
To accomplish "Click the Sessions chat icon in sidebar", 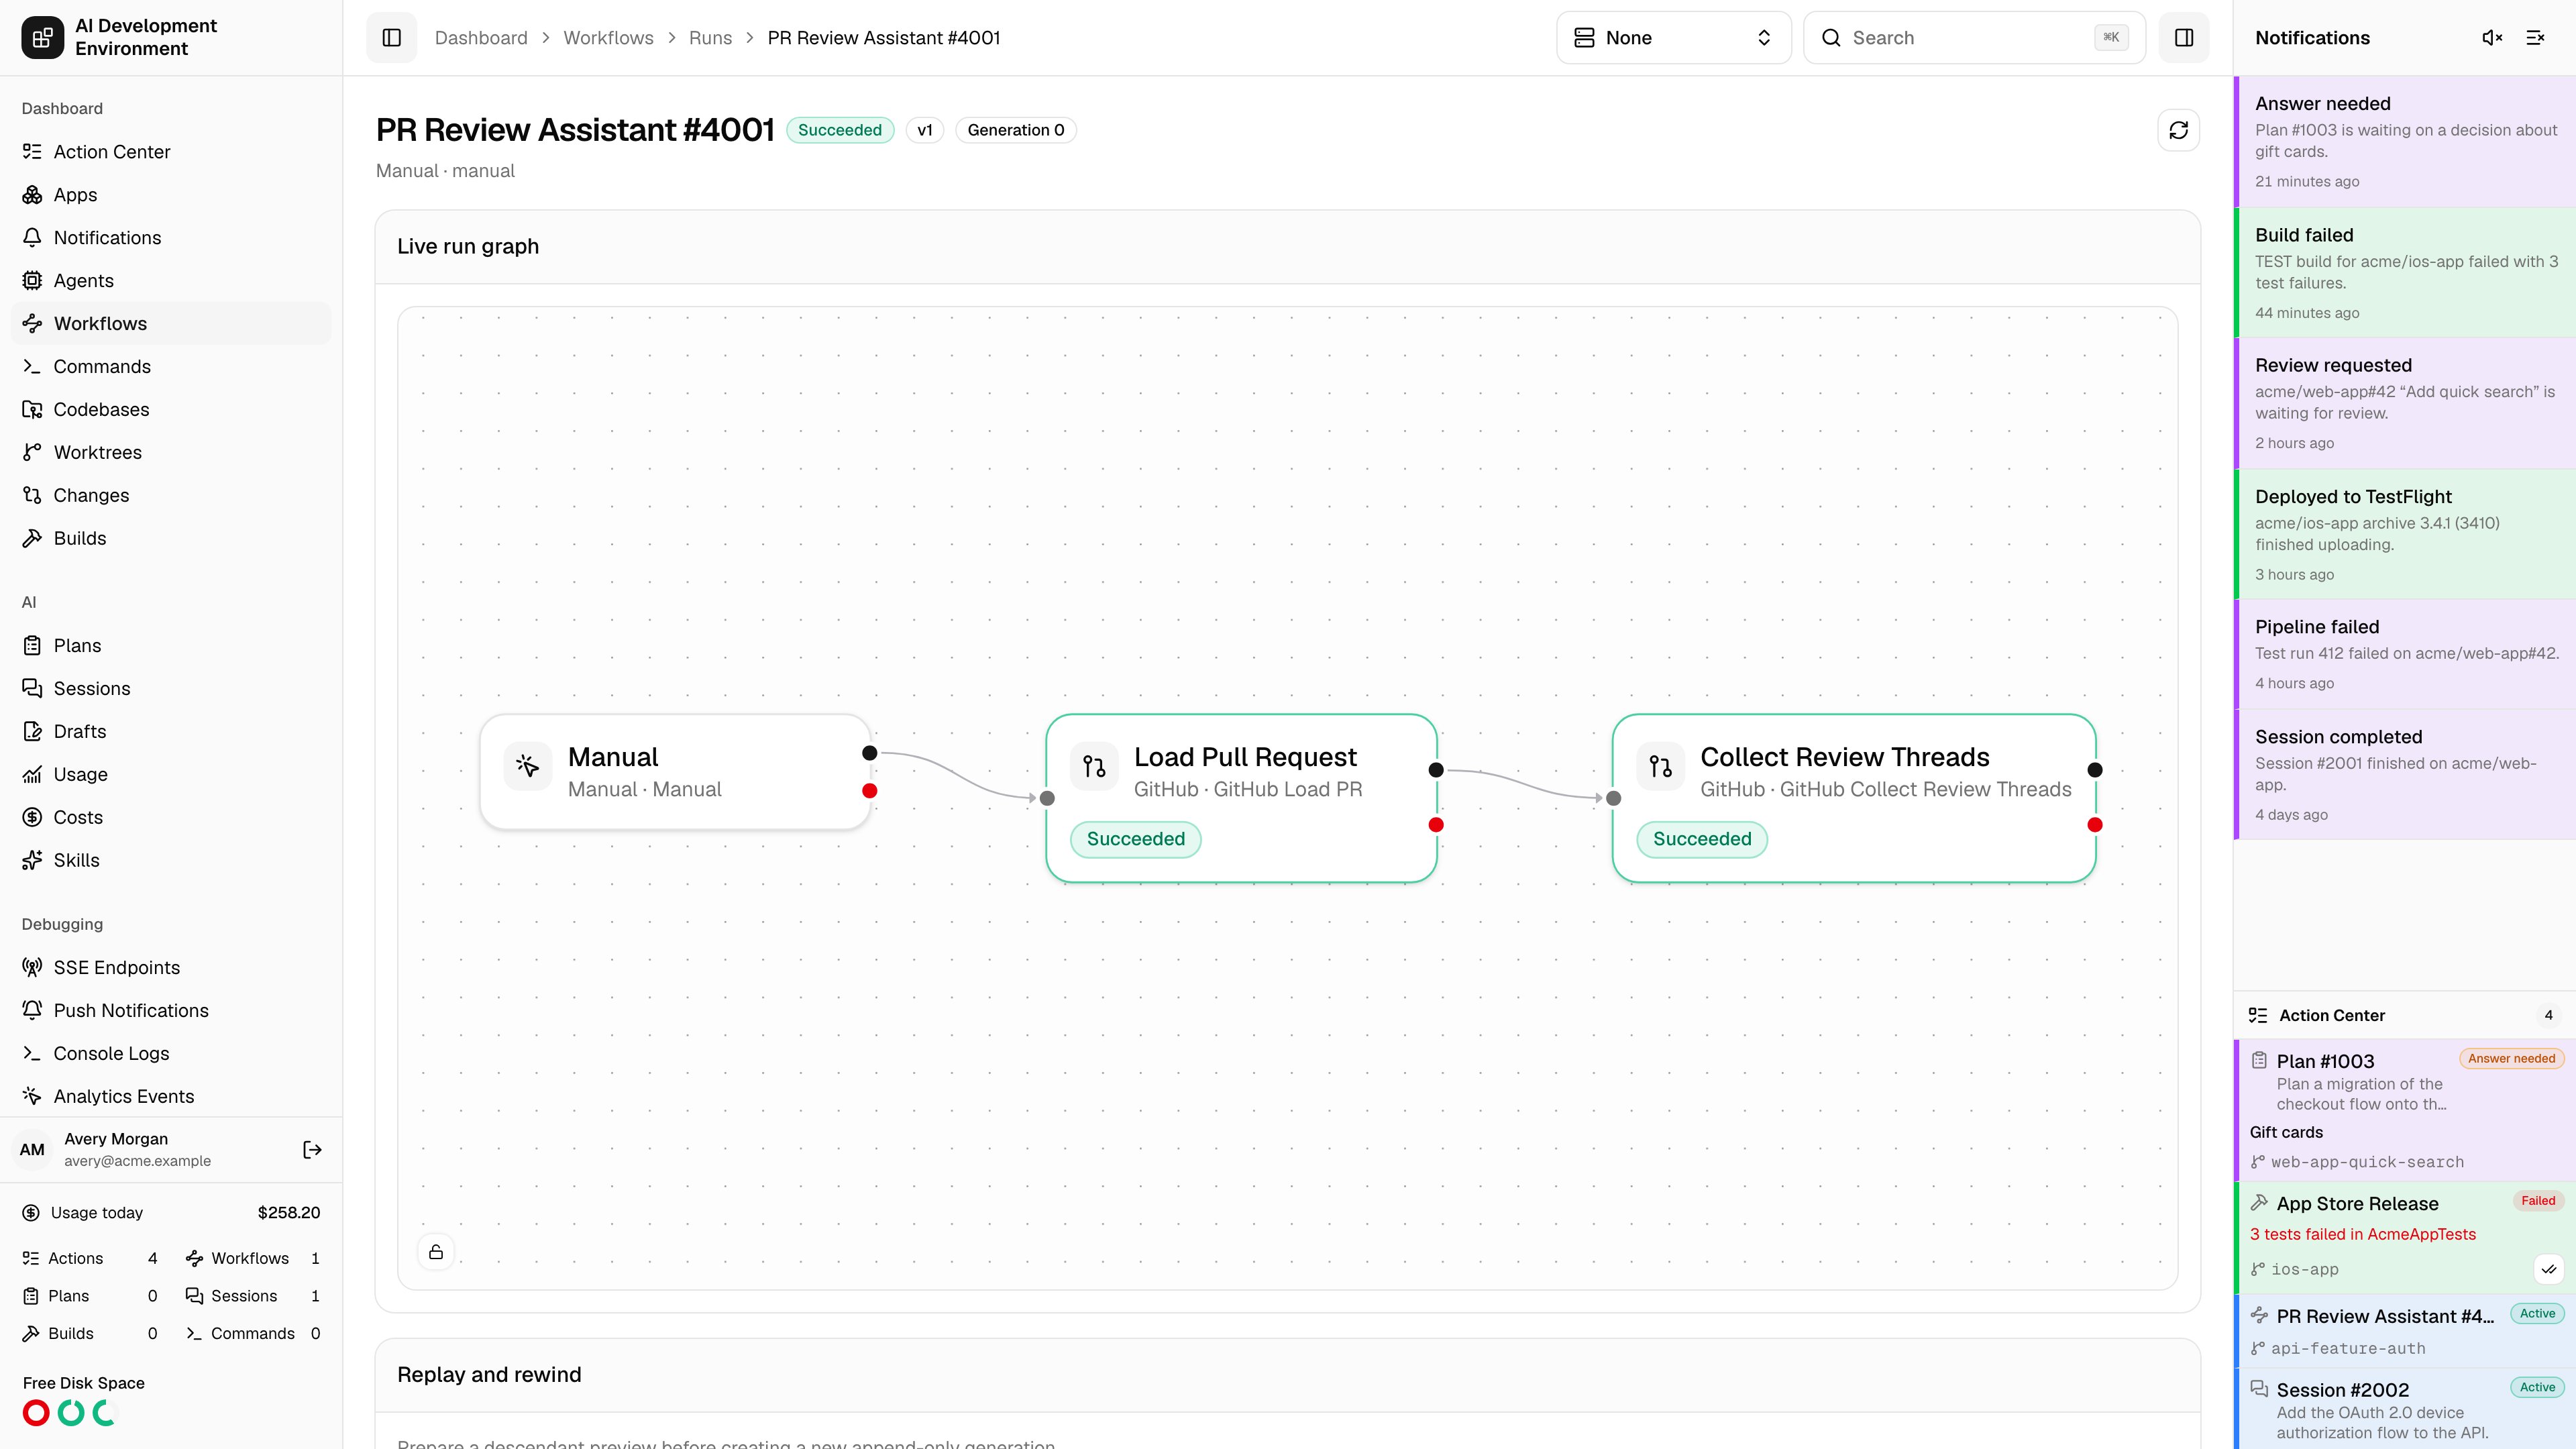I will pos(32,689).
